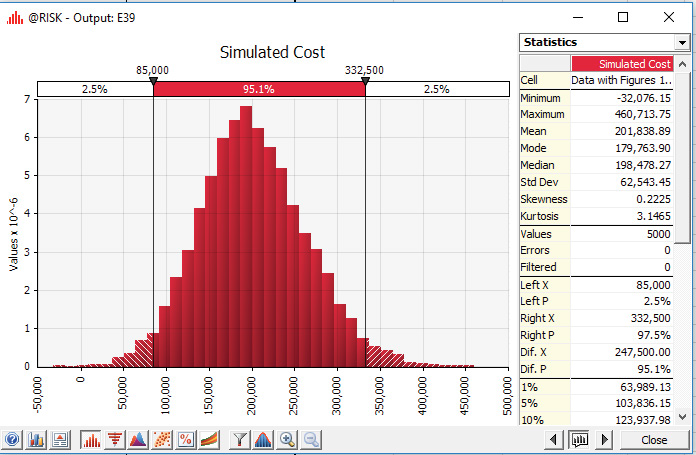Click the Left X value field 85,000
696x455 pixels.
tap(620, 285)
